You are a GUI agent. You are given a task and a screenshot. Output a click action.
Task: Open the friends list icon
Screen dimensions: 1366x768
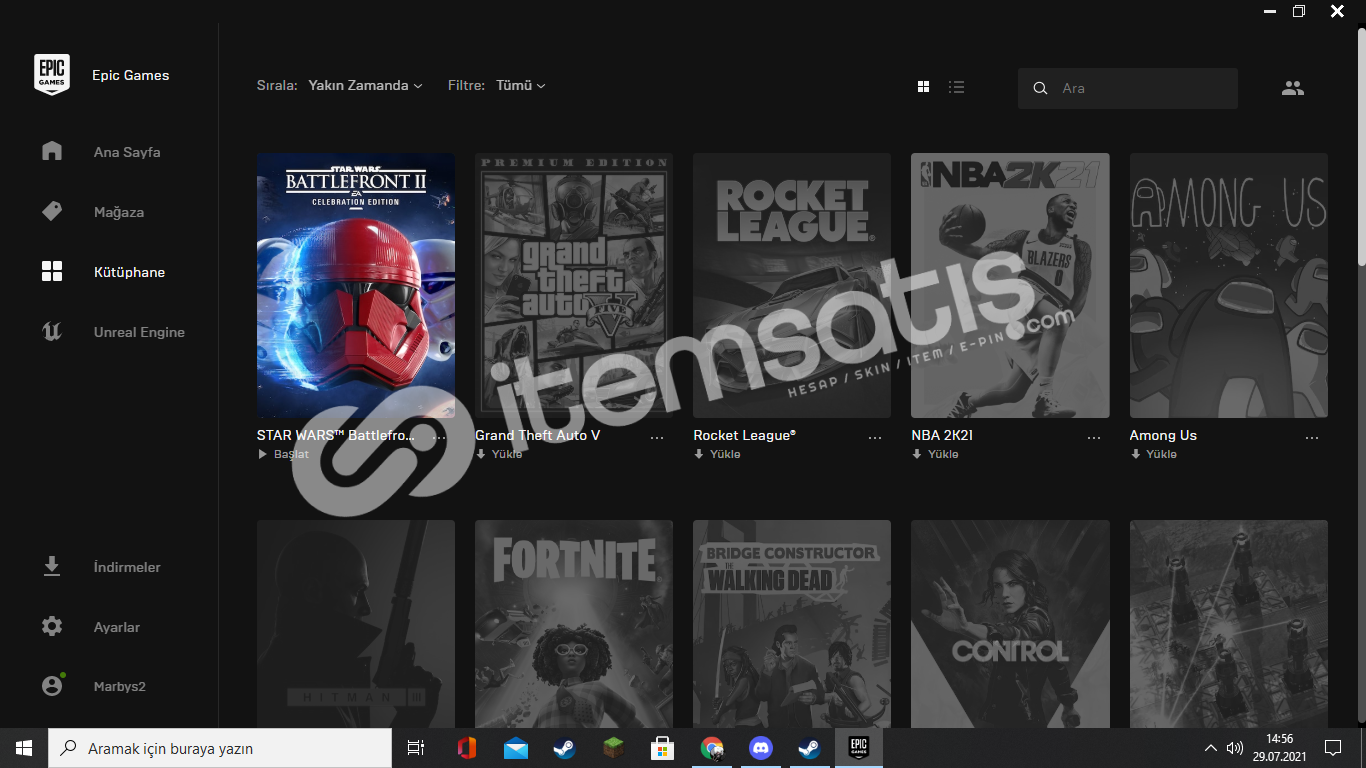[1293, 88]
